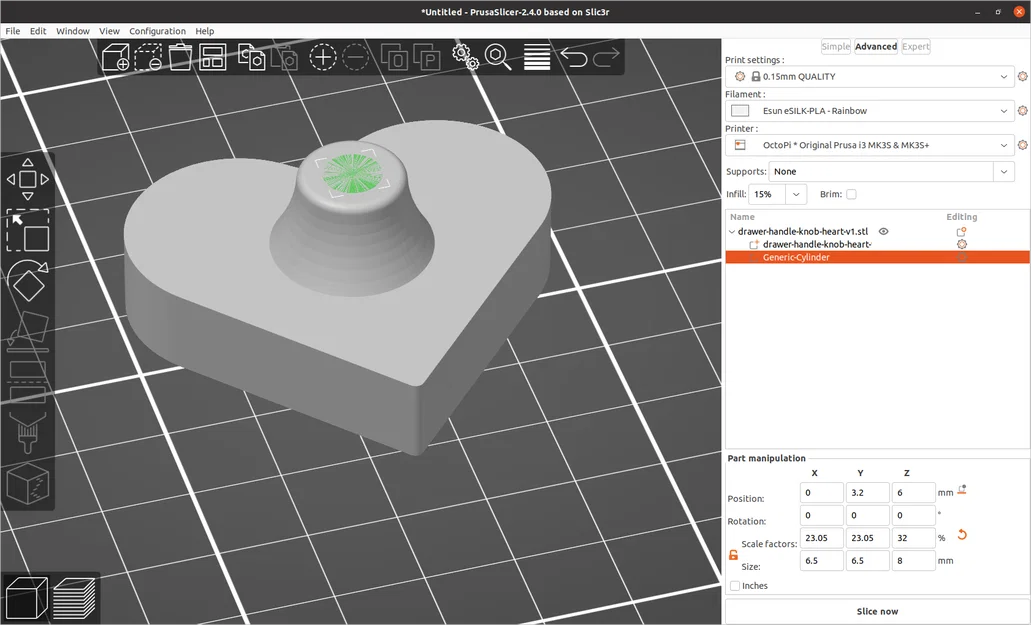Screen dimensions: 1031x625
Task: Open the View menu
Action: [109, 31]
